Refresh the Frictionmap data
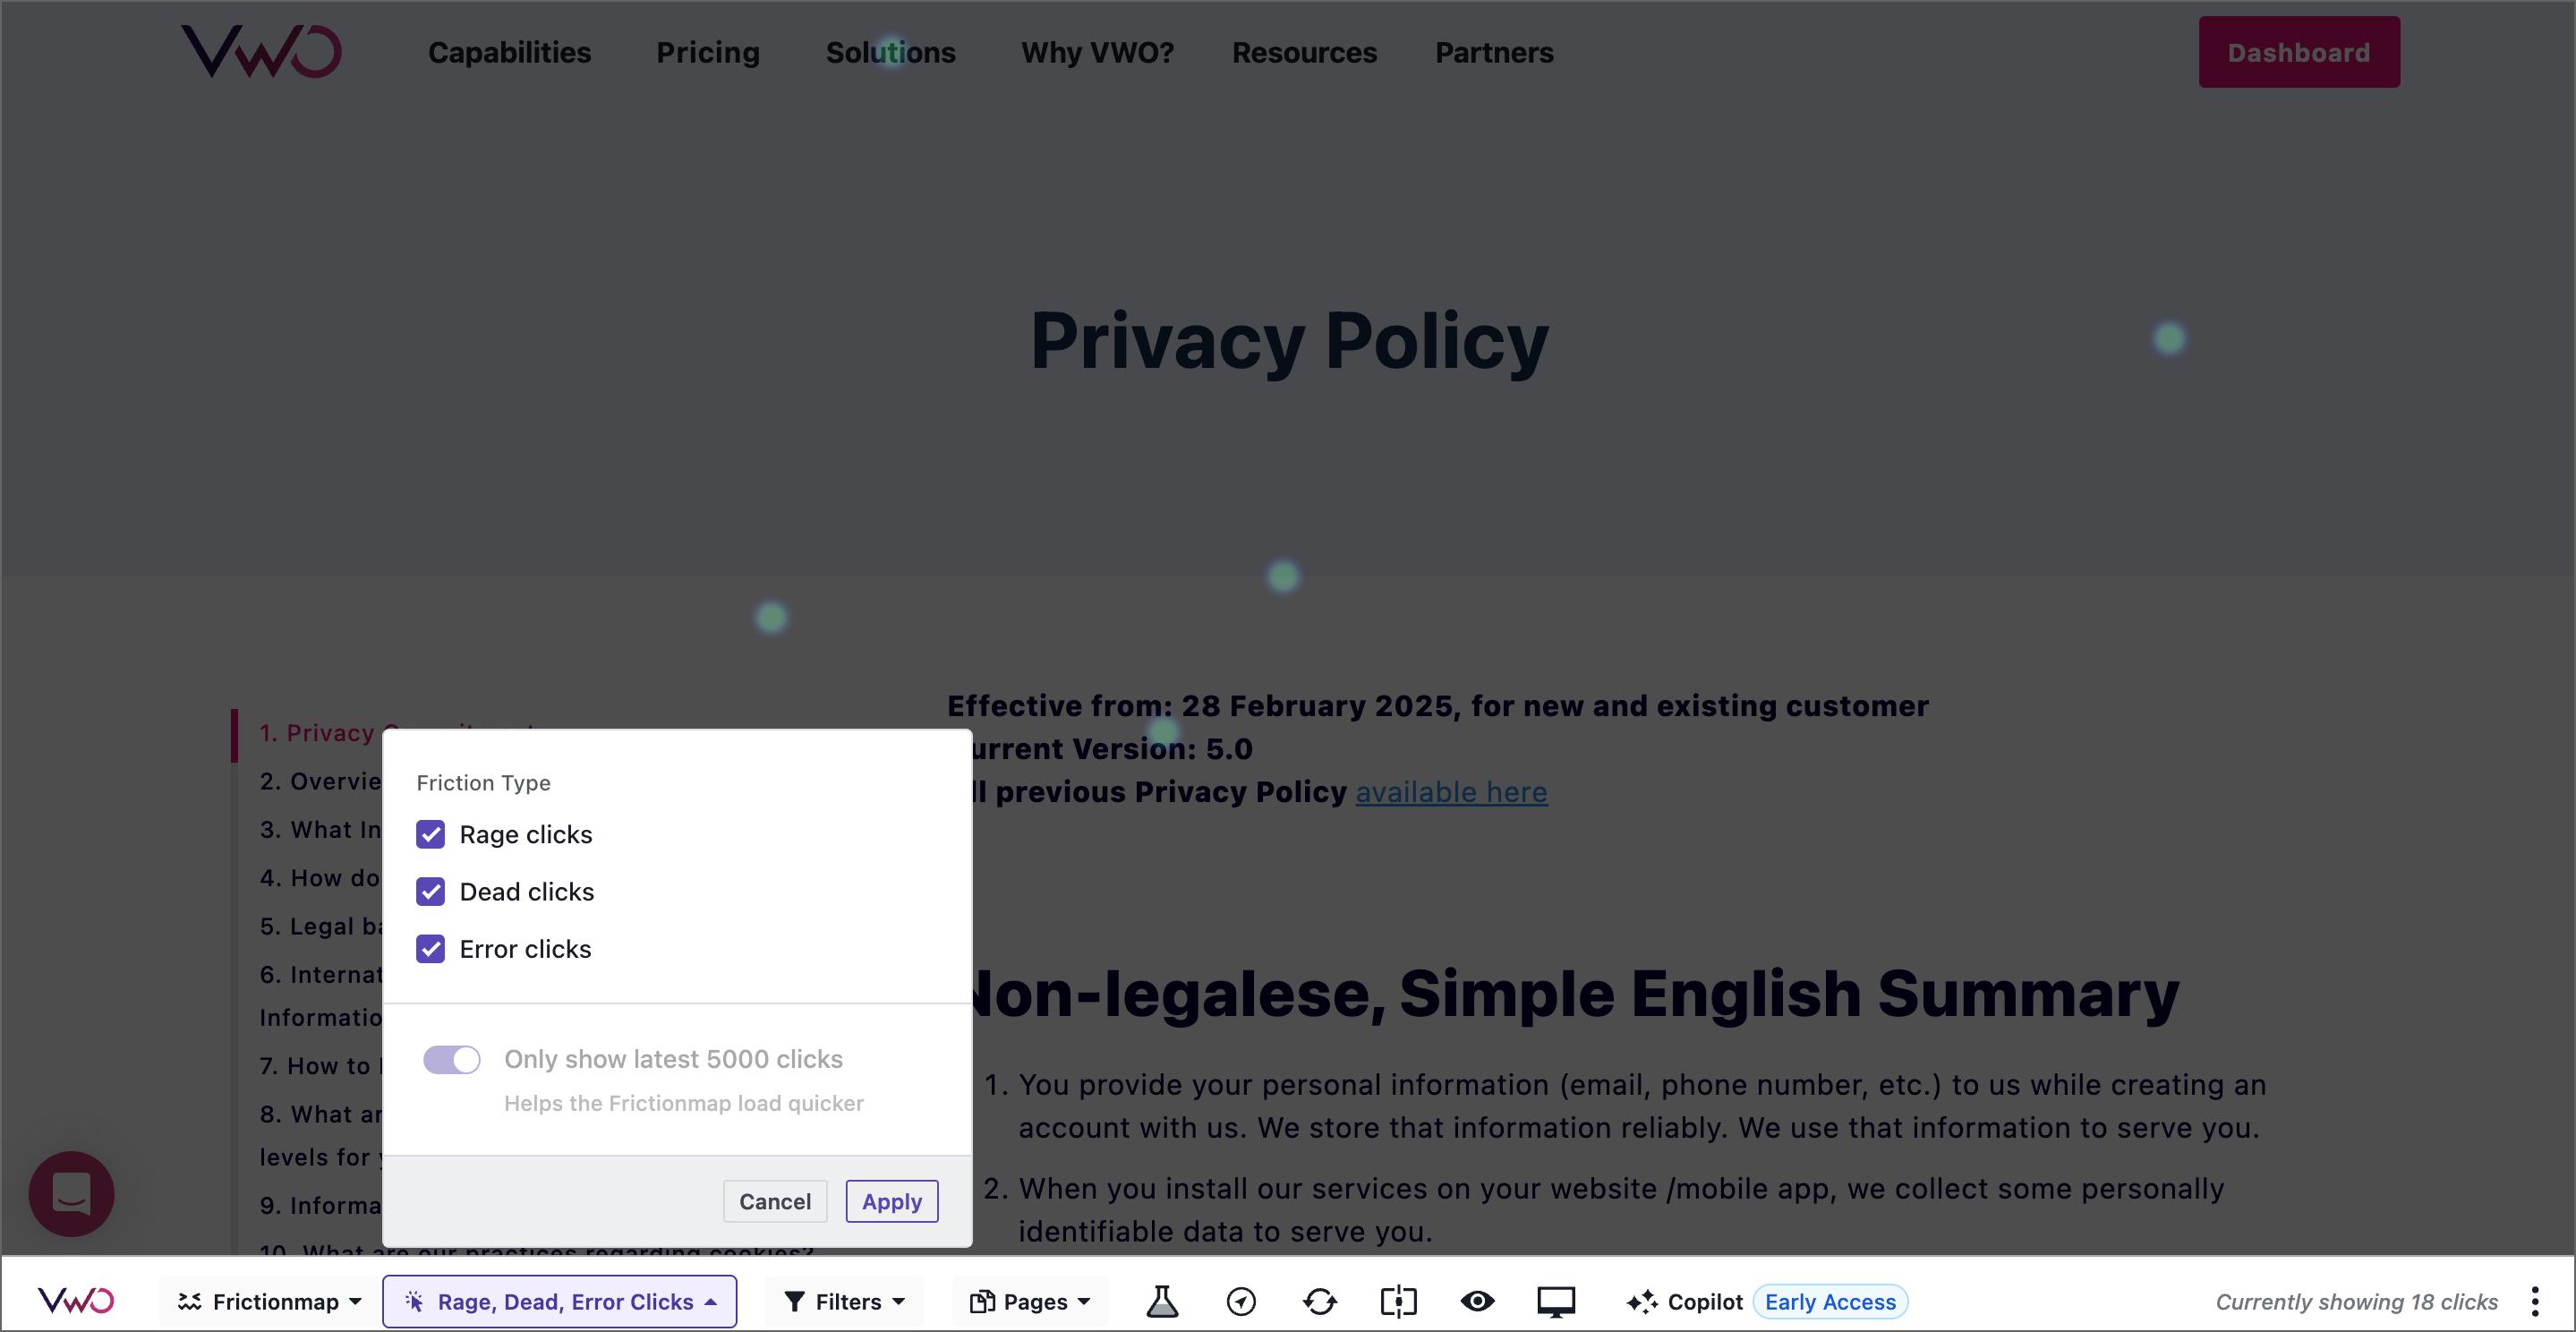The image size is (2576, 1332). [x=1320, y=1301]
